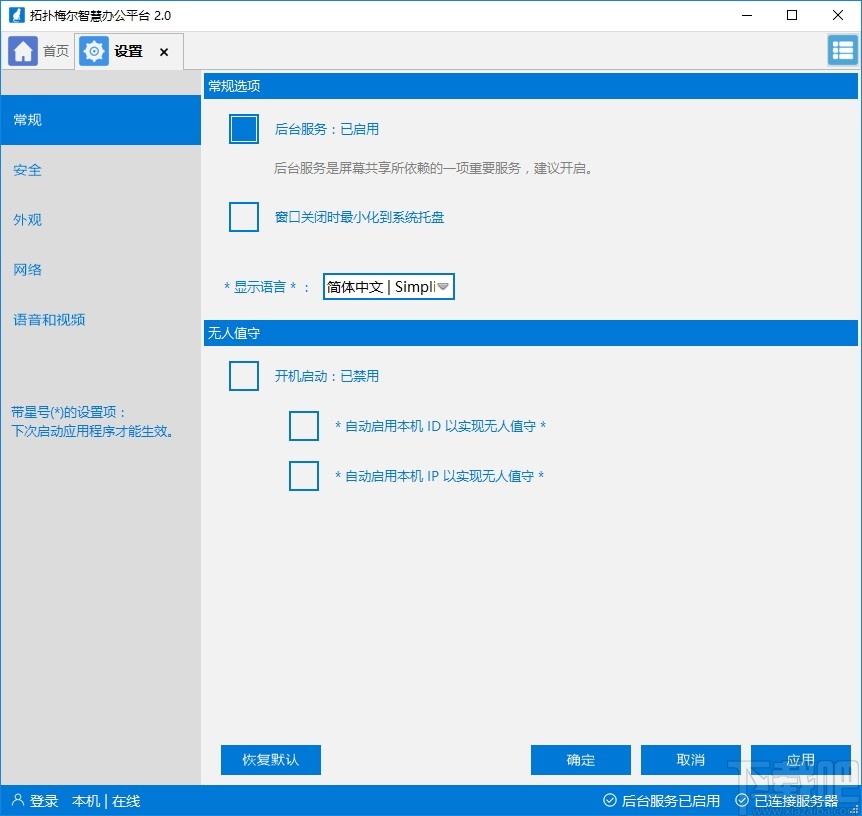Click the 登录 person icon in status bar
Viewport: 862px width, 816px height.
[x=18, y=800]
